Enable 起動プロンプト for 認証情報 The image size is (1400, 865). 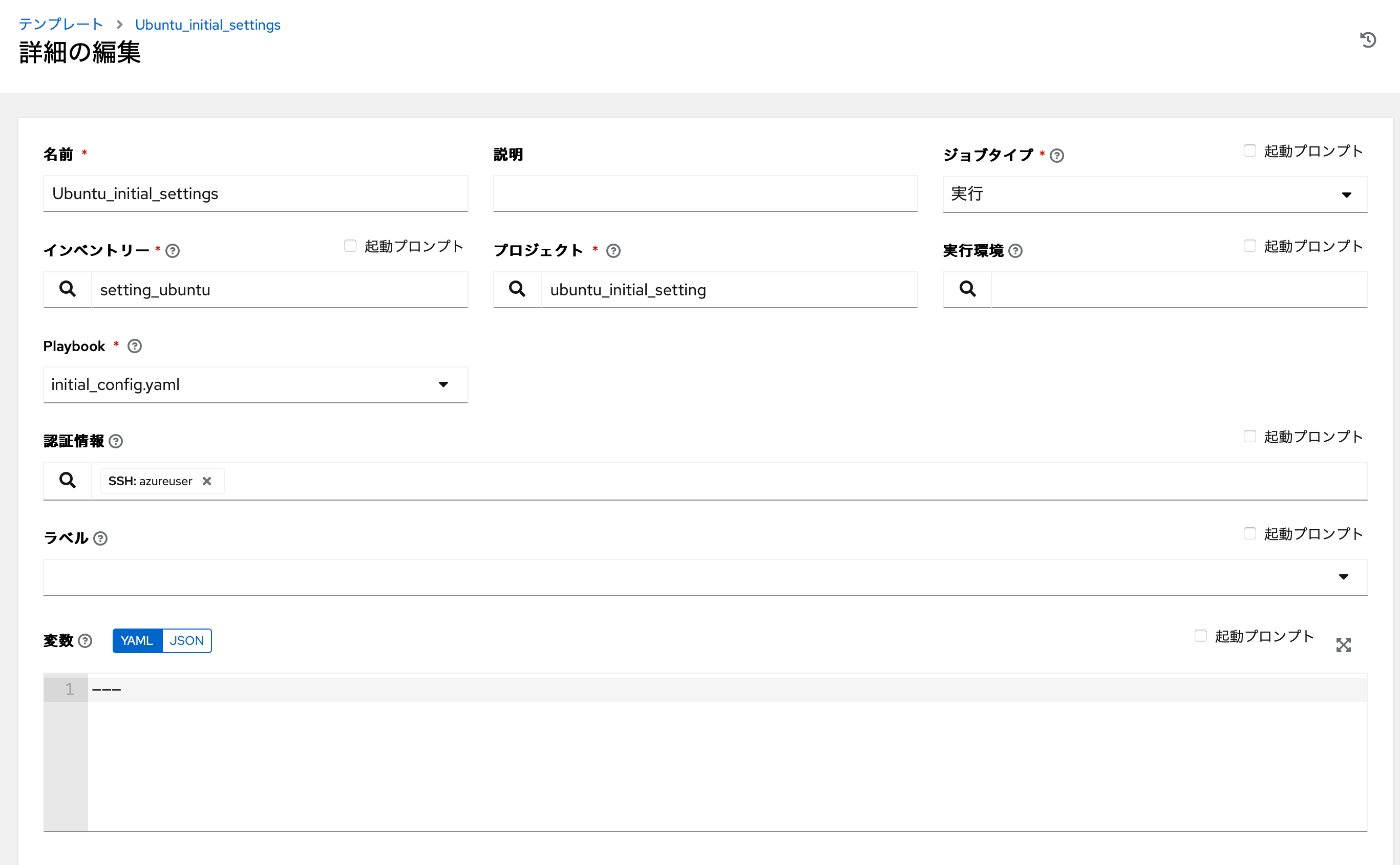click(1250, 436)
